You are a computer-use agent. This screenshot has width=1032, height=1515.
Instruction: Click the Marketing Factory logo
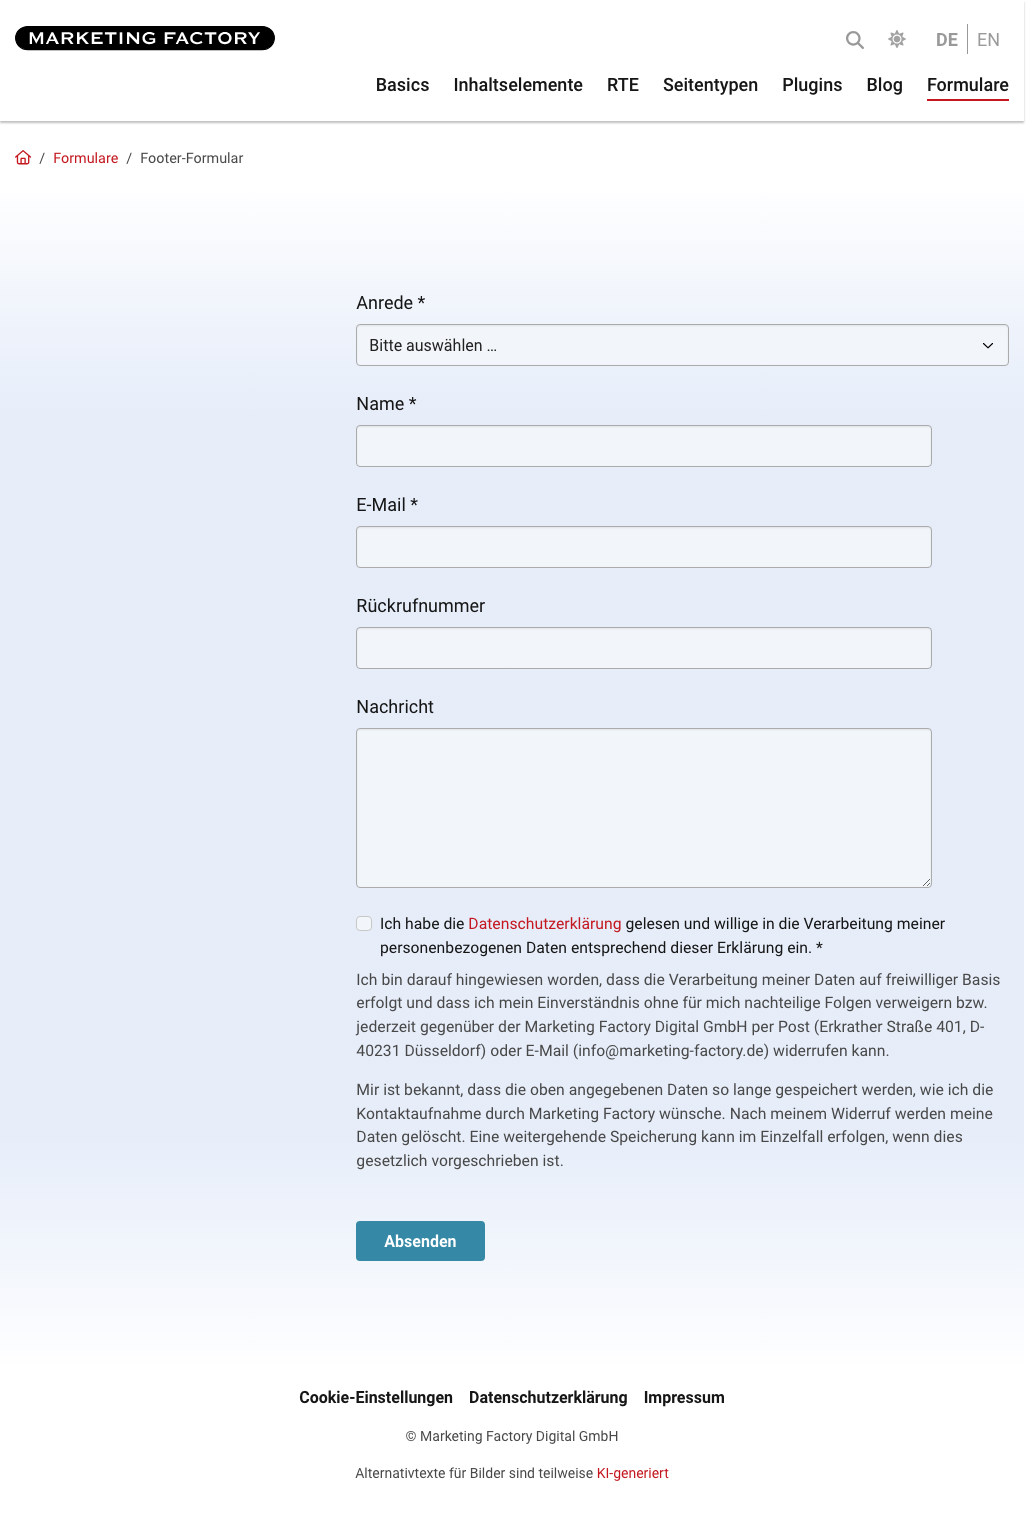(x=145, y=38)
